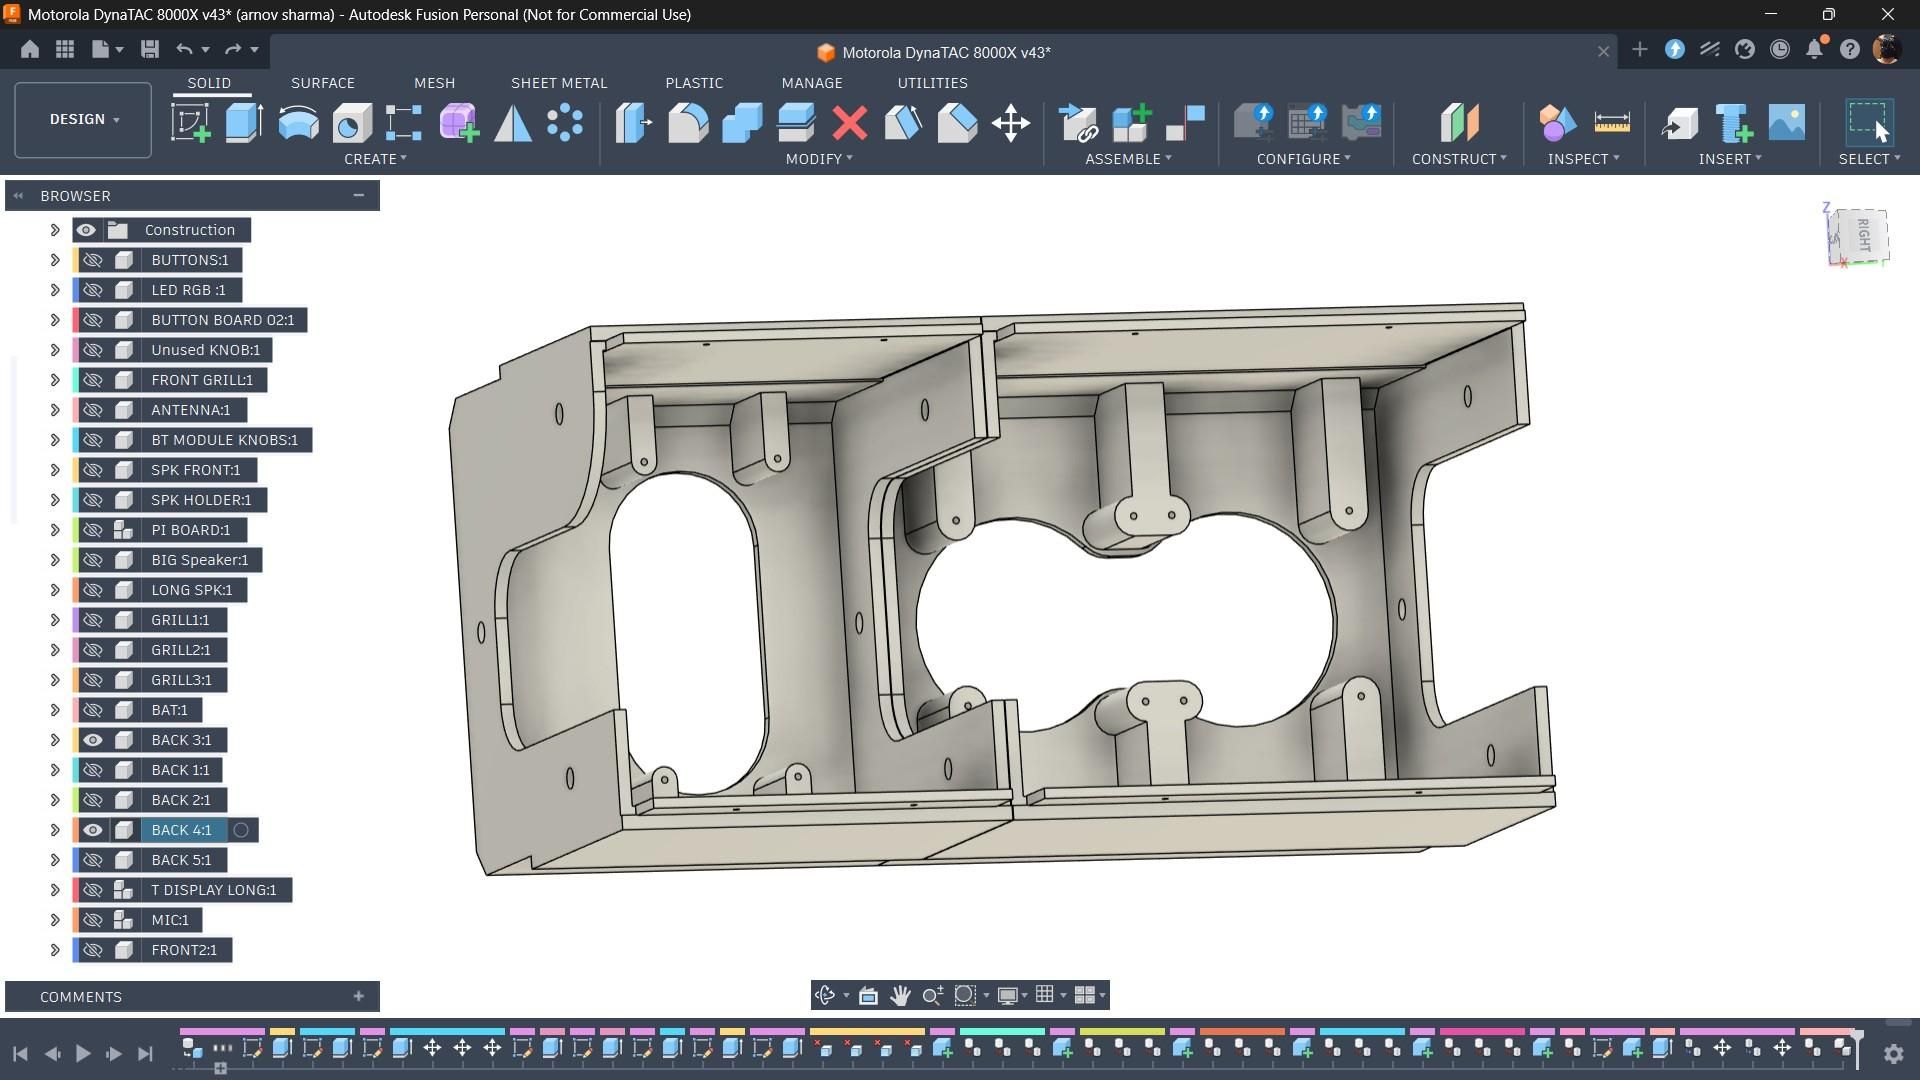
Task: Open the notifications bell
Action: coord(1815,49)
